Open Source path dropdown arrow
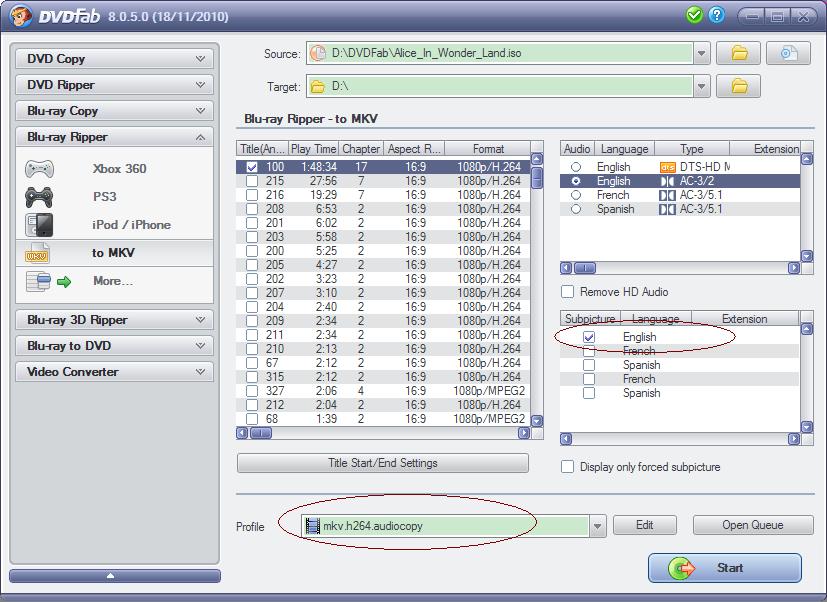This screenshot has width=827, height=602. [701, 53]
